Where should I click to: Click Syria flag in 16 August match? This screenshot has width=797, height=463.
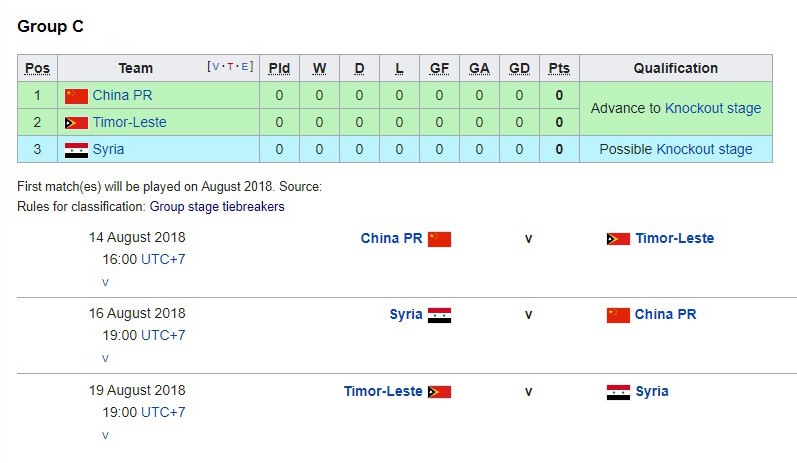coord(439,315)
